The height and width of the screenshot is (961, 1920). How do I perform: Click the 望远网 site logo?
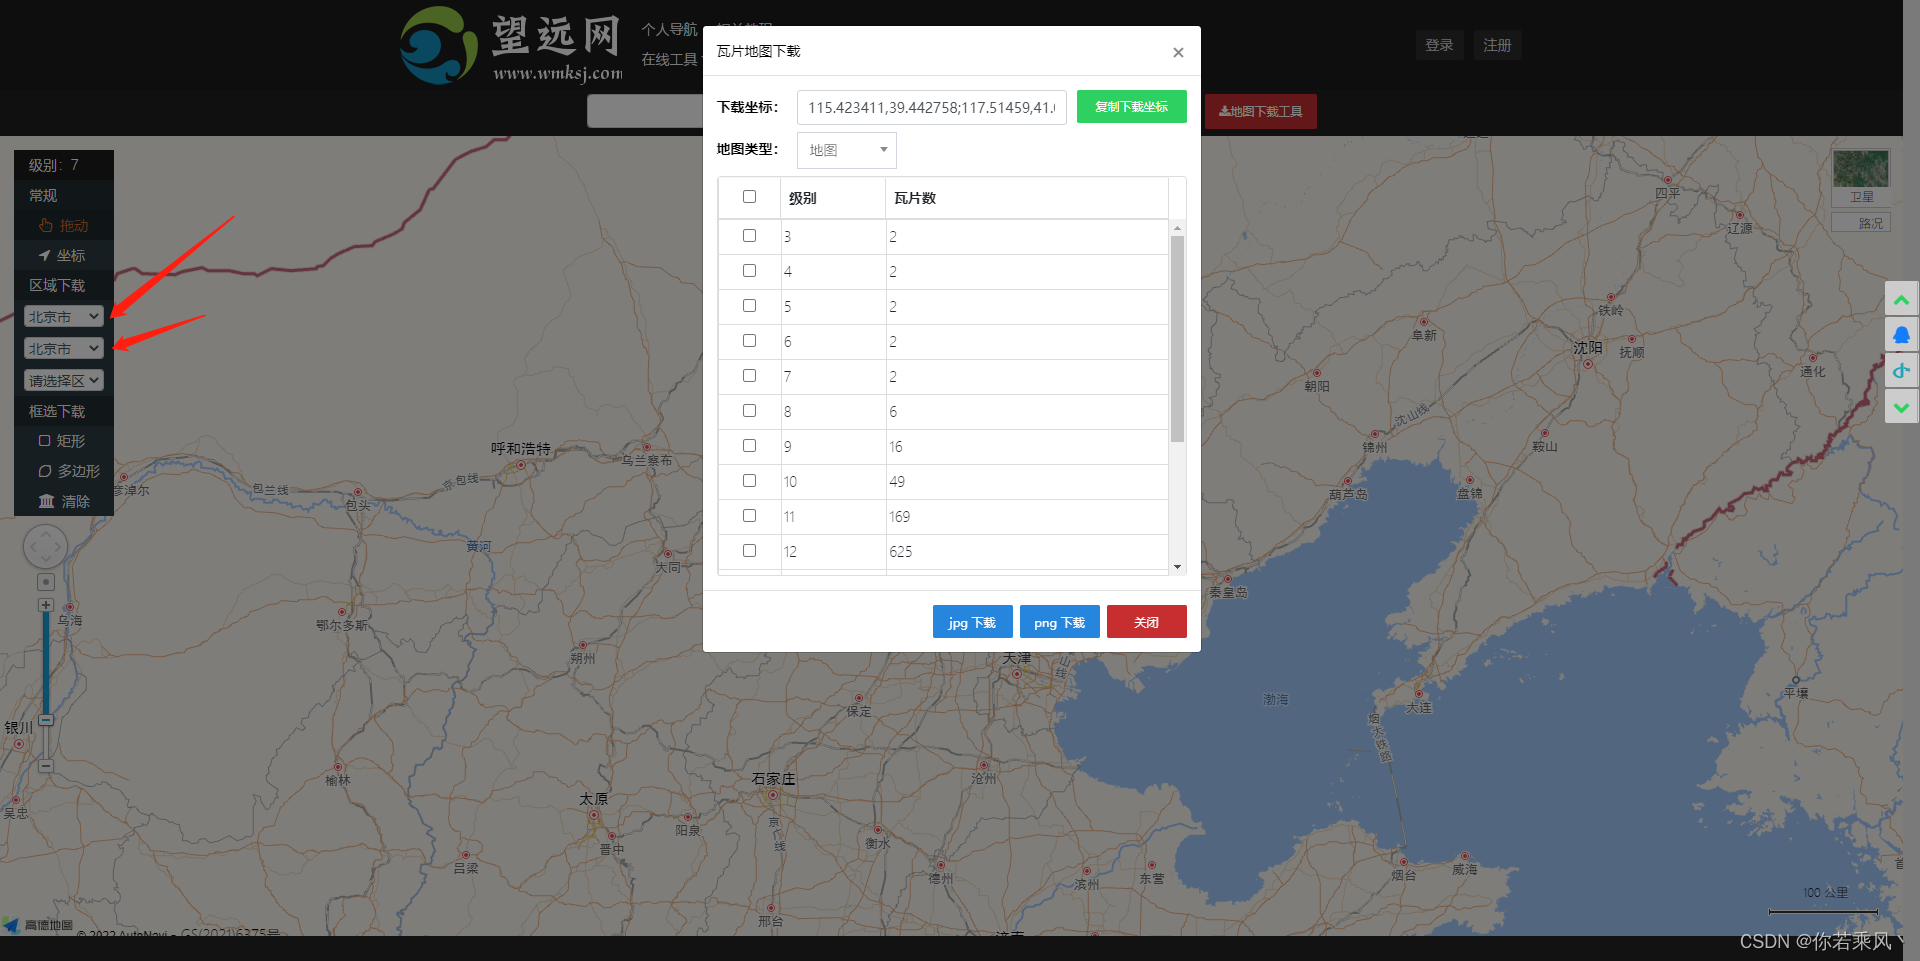tap(511, 45)
